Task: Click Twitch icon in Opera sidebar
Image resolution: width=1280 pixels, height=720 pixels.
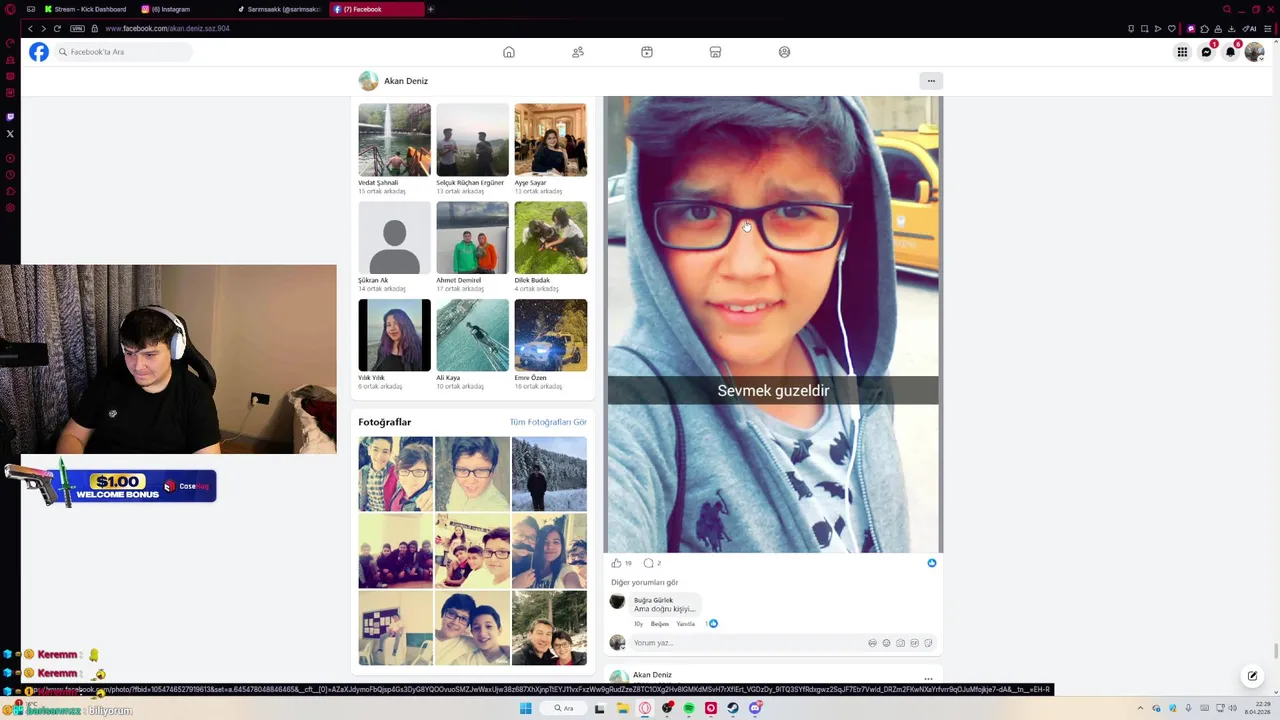Action: pyautogui.click(x=10, y=117)
